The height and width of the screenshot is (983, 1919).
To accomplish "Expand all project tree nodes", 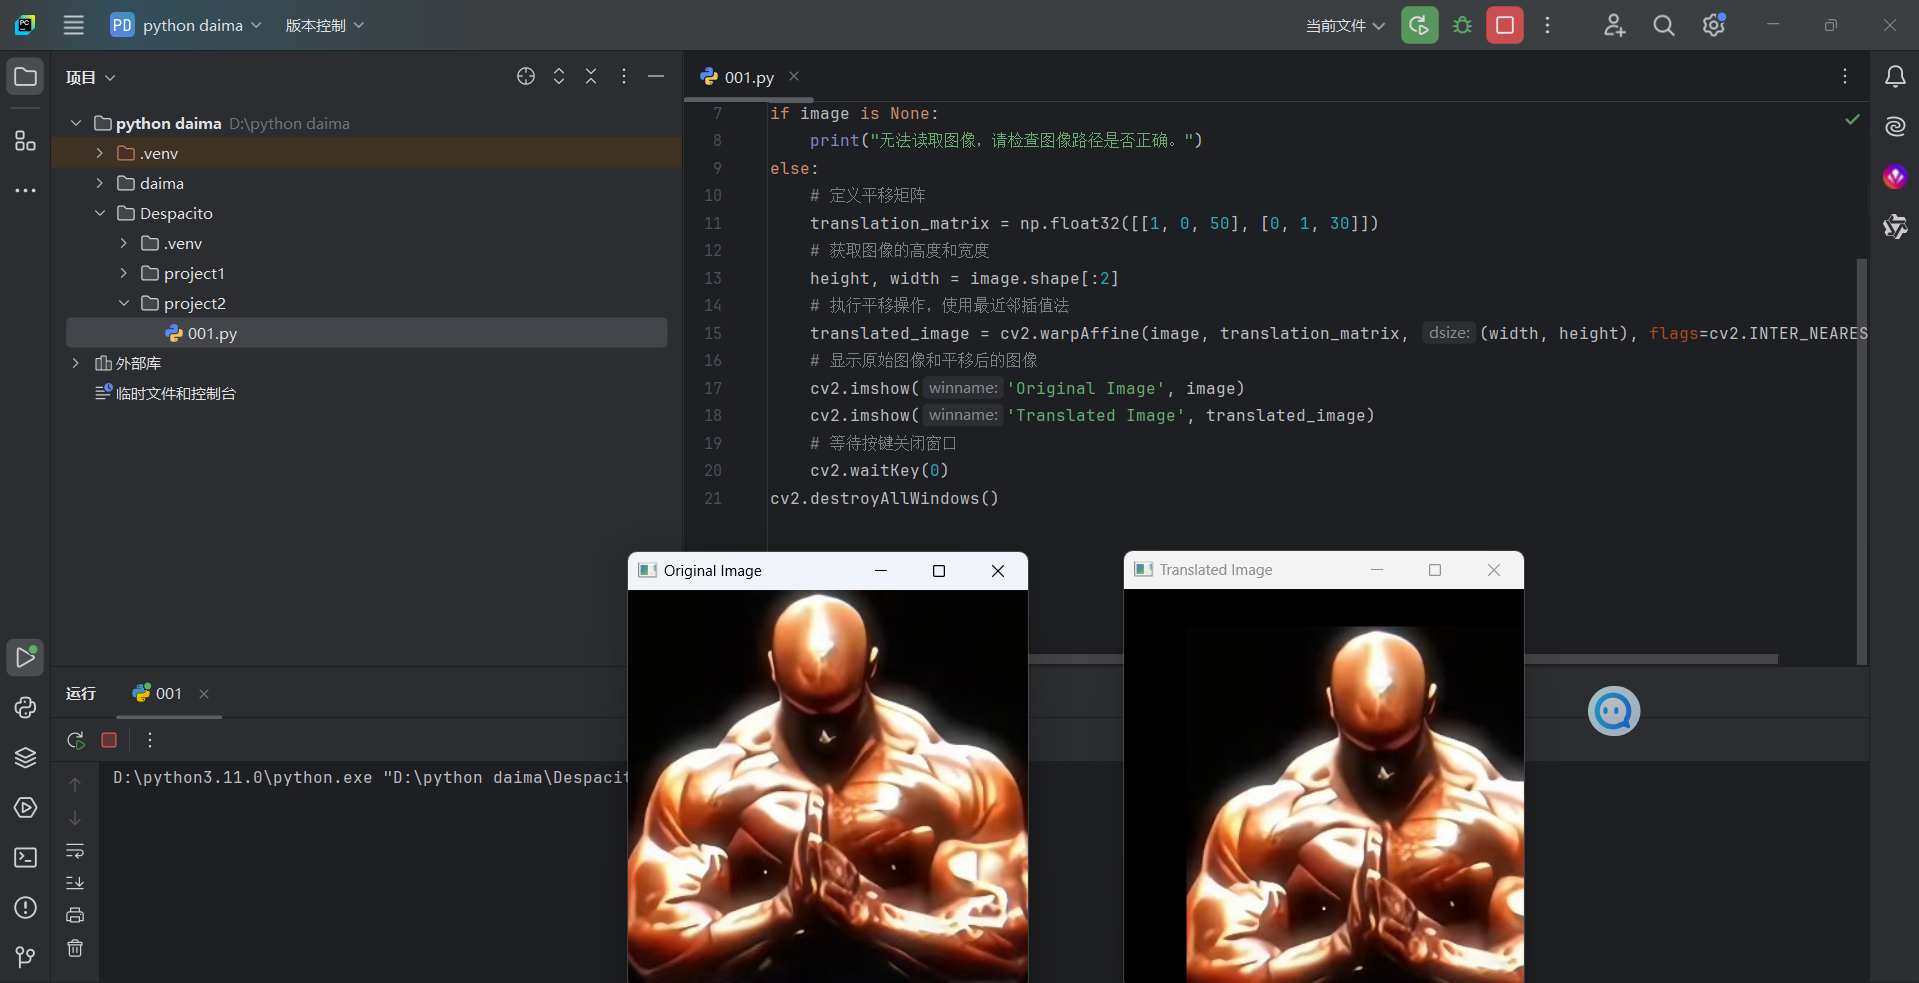I will tap(559, 76).
